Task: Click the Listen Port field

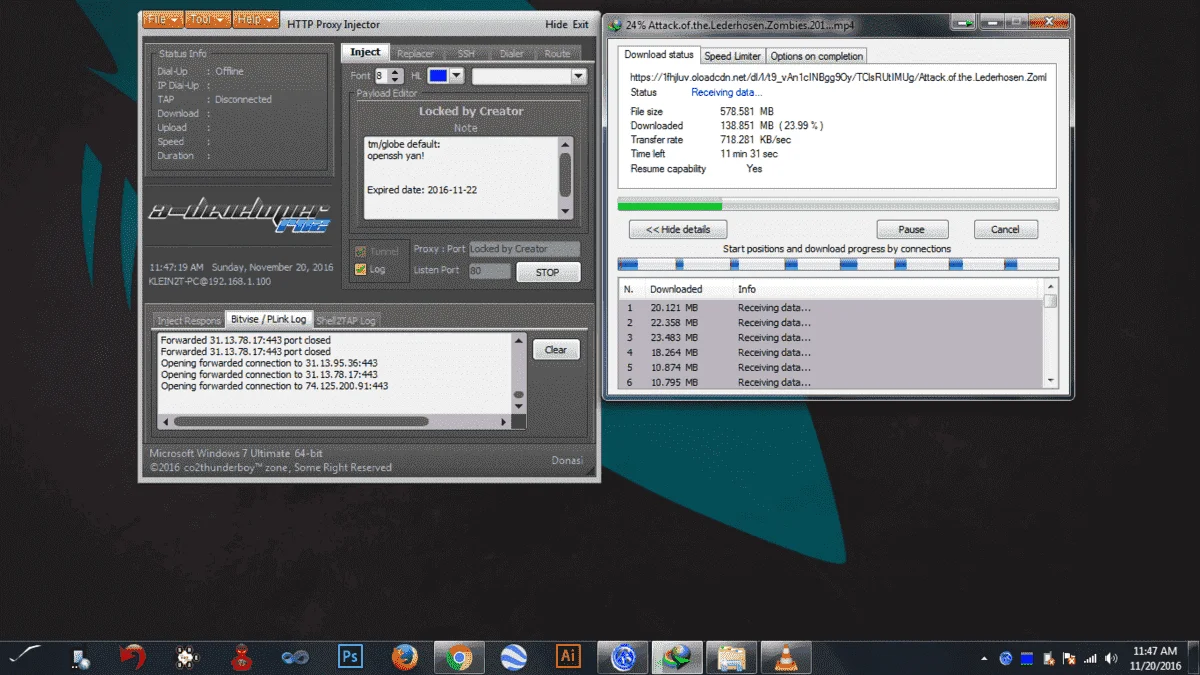Action: (x=489, y=271)
